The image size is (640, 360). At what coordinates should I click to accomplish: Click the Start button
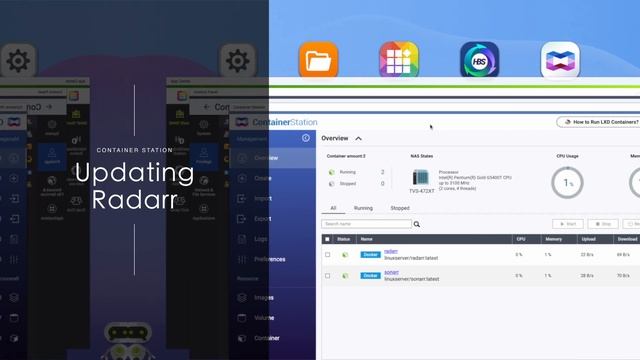click(x=568, y=224)
